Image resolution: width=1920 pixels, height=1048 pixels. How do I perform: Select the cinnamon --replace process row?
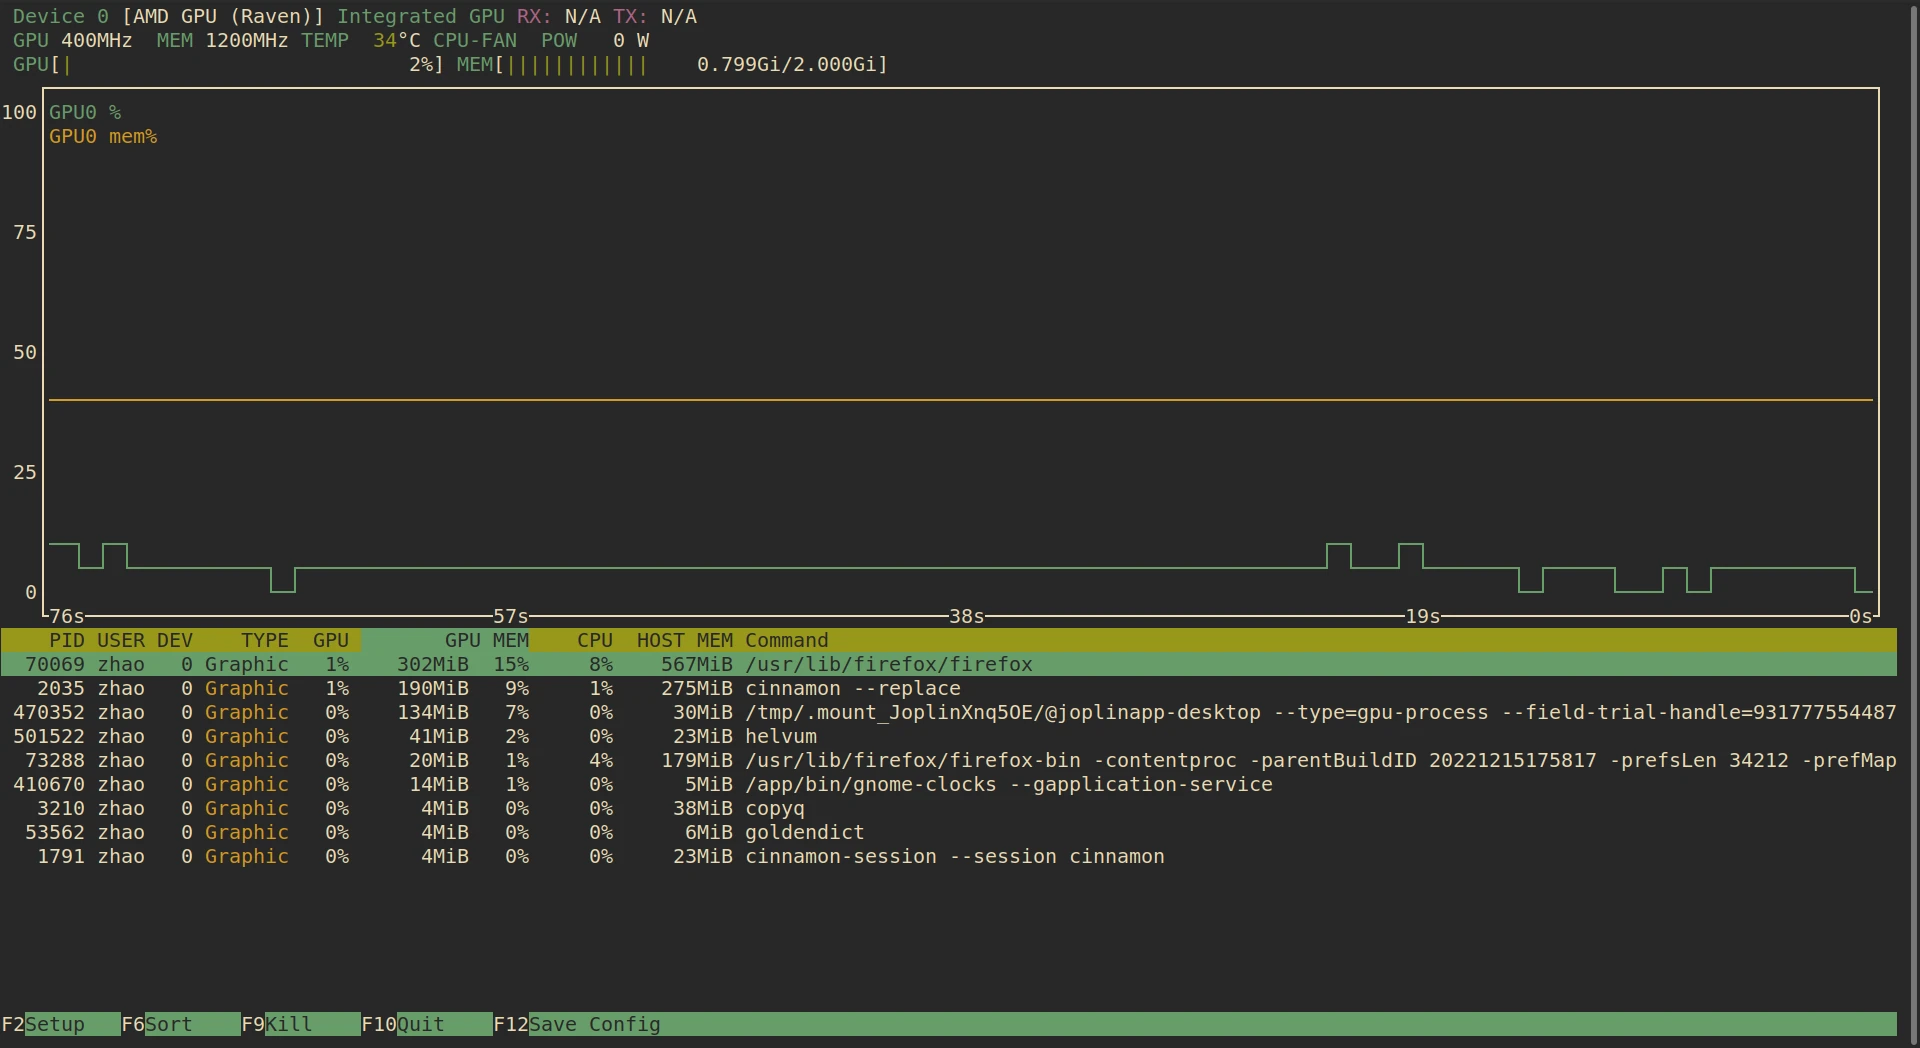click(948, 688)
